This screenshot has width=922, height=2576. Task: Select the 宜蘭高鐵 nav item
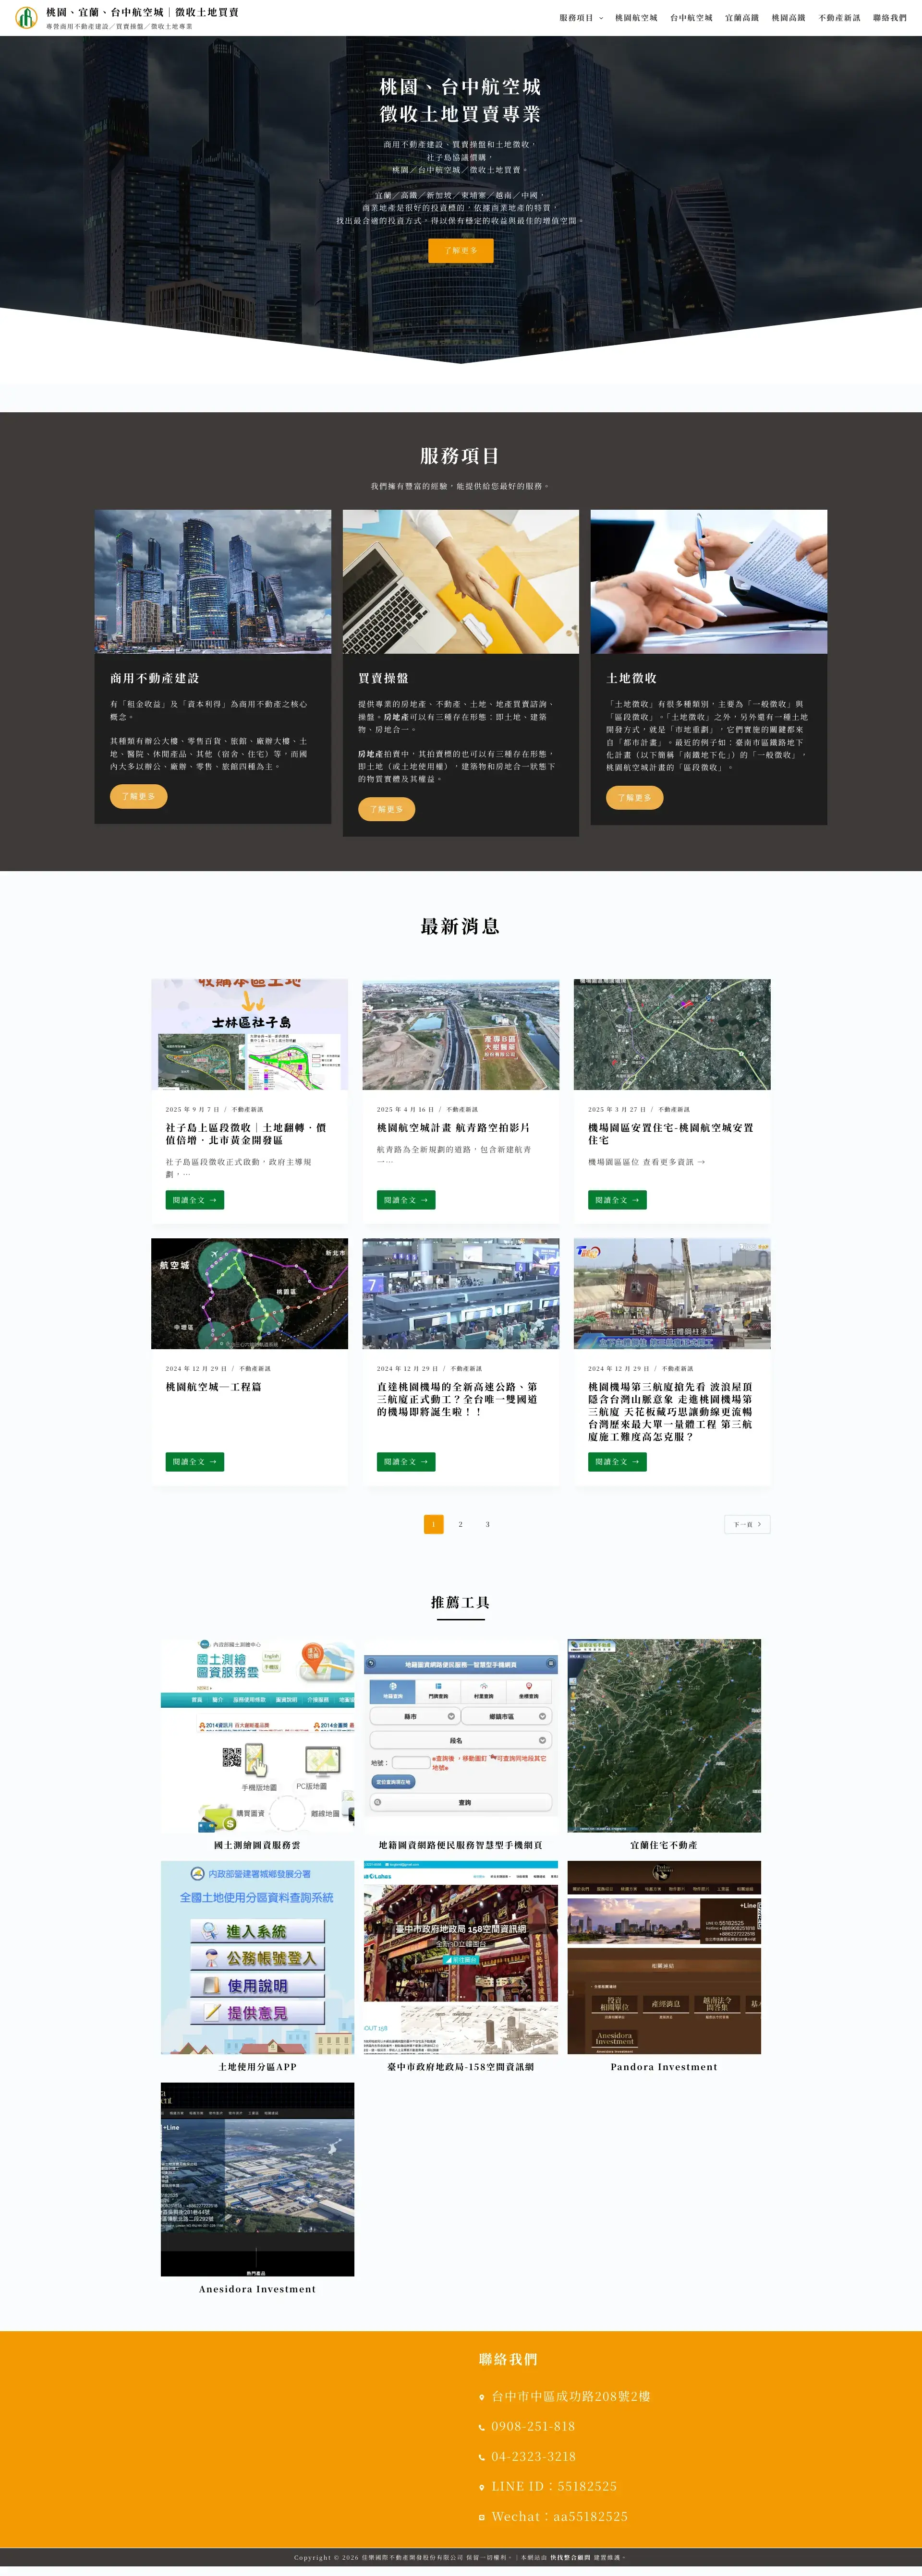pos(742,18)
